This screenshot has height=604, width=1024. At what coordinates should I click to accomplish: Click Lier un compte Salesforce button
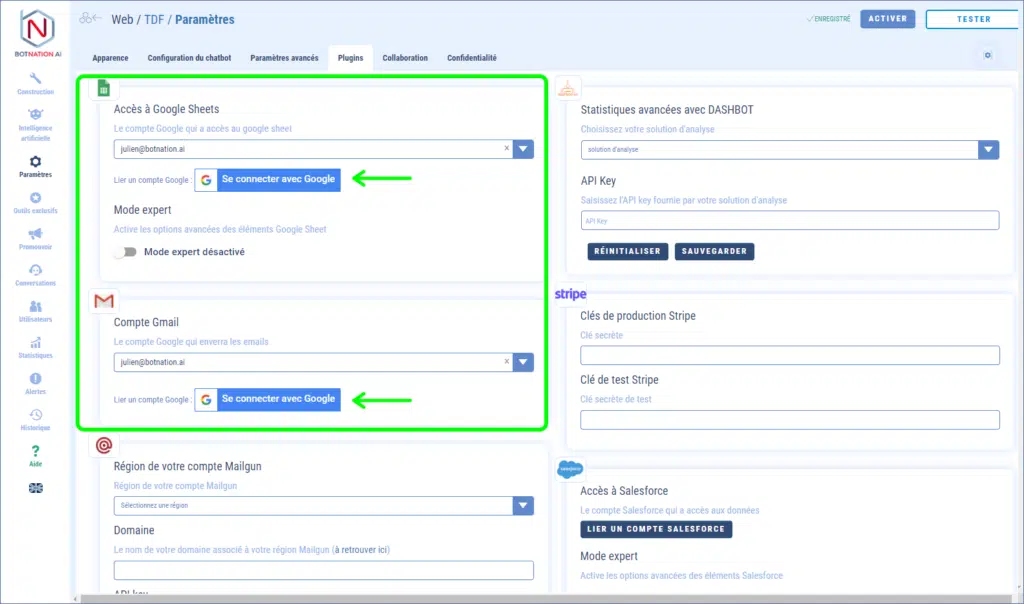point(656,529)
